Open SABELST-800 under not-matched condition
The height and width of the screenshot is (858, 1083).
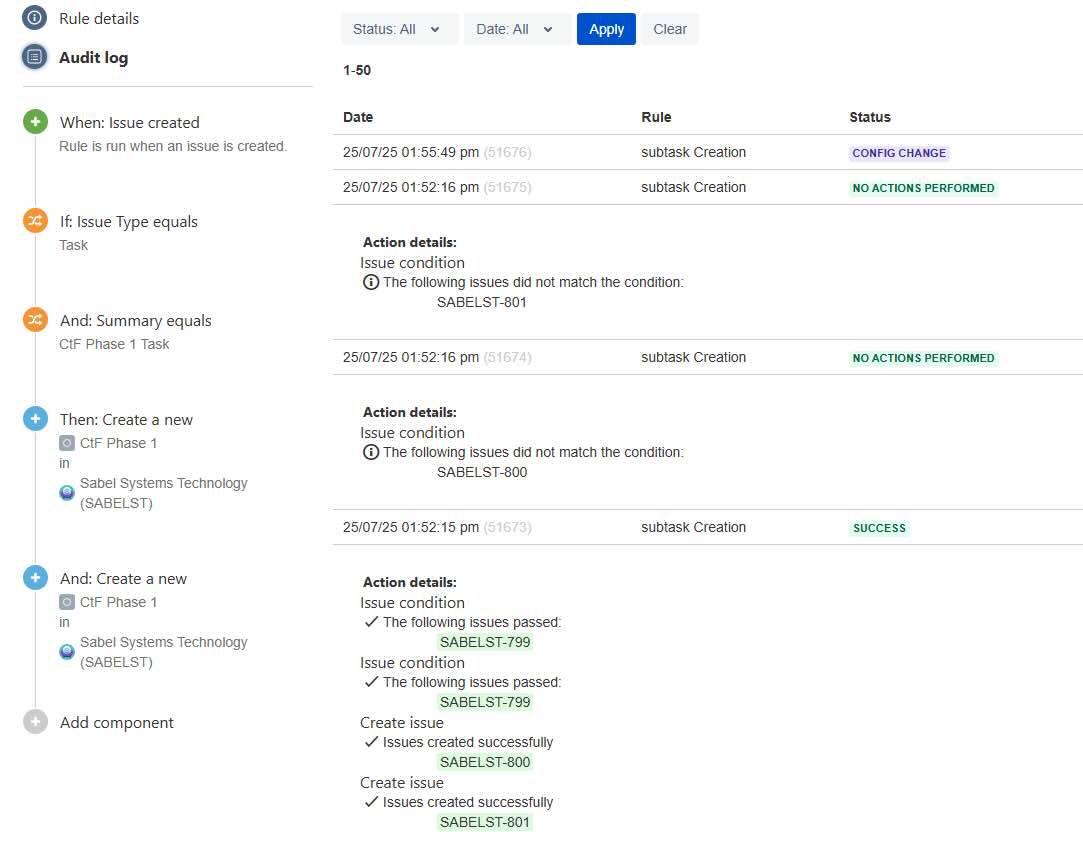coord(481,472)
